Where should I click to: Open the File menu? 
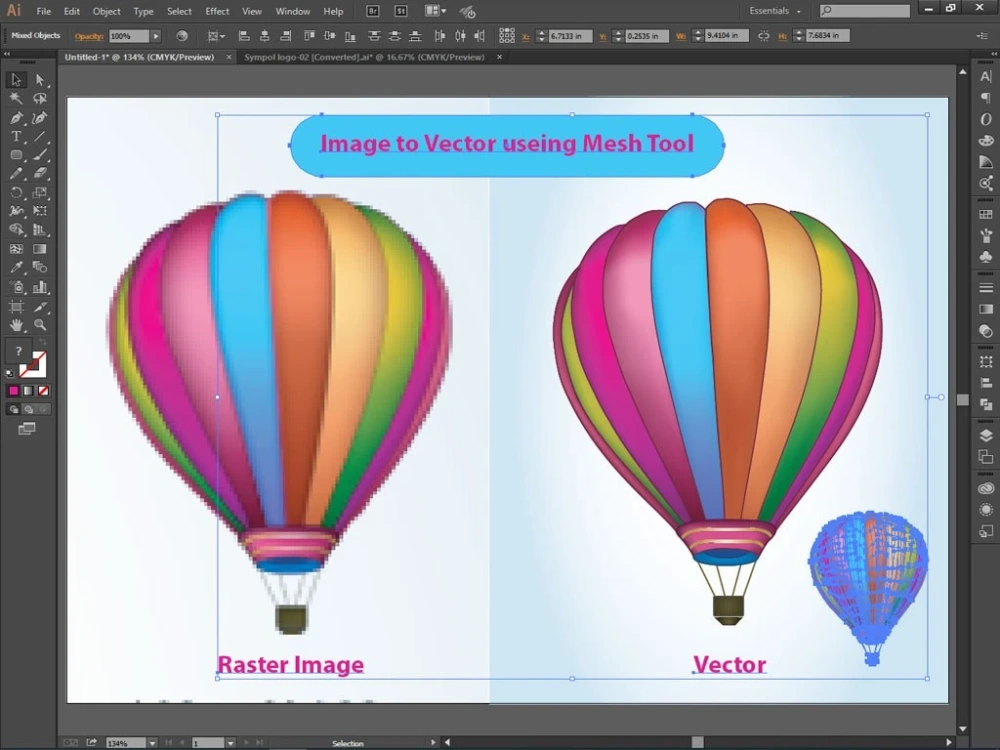pos(43,11)
